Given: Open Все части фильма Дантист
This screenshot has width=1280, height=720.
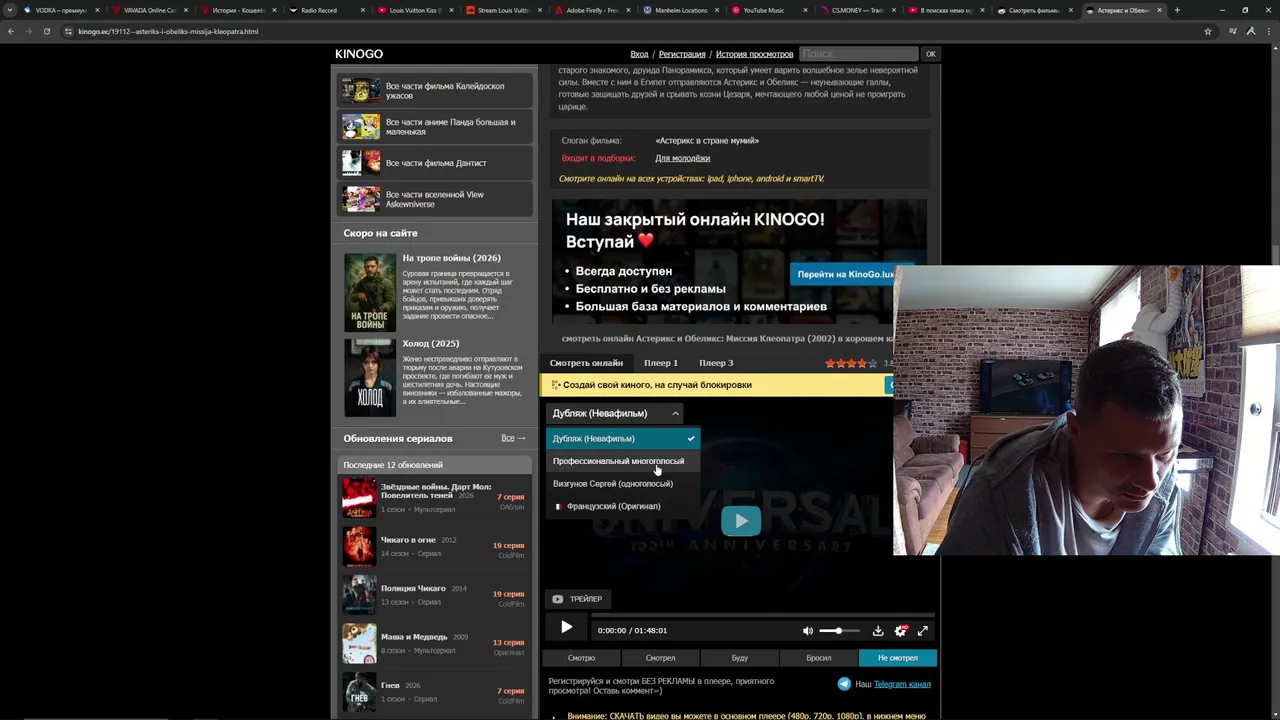Looking at the screenshot, I should [435, 163].
